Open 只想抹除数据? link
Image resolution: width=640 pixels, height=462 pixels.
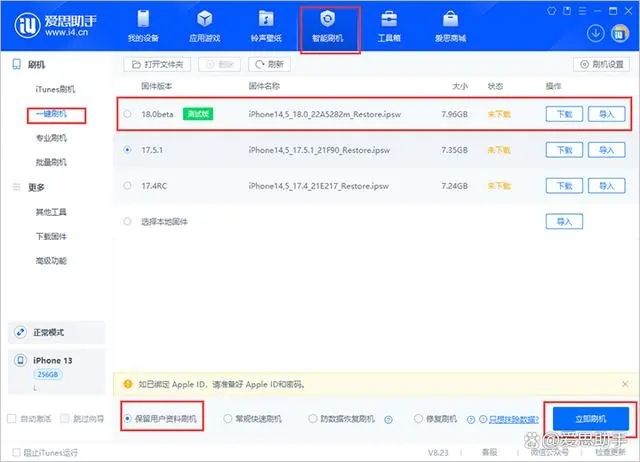tap(513, 419)
